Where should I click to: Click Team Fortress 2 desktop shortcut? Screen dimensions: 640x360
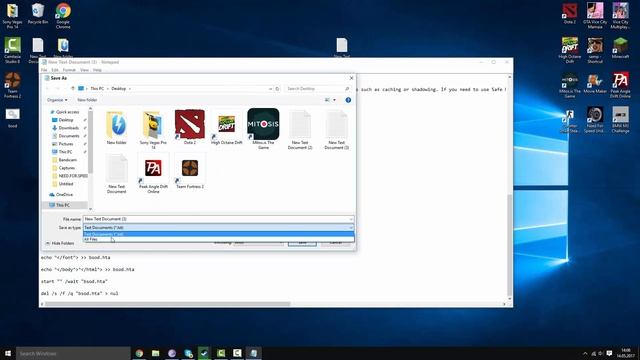click(12, 85)
